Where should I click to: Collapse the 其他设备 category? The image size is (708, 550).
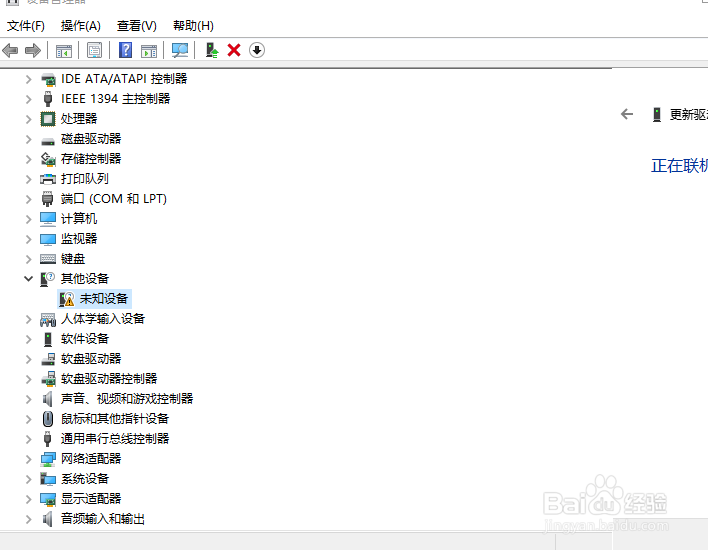click(28, 279)
